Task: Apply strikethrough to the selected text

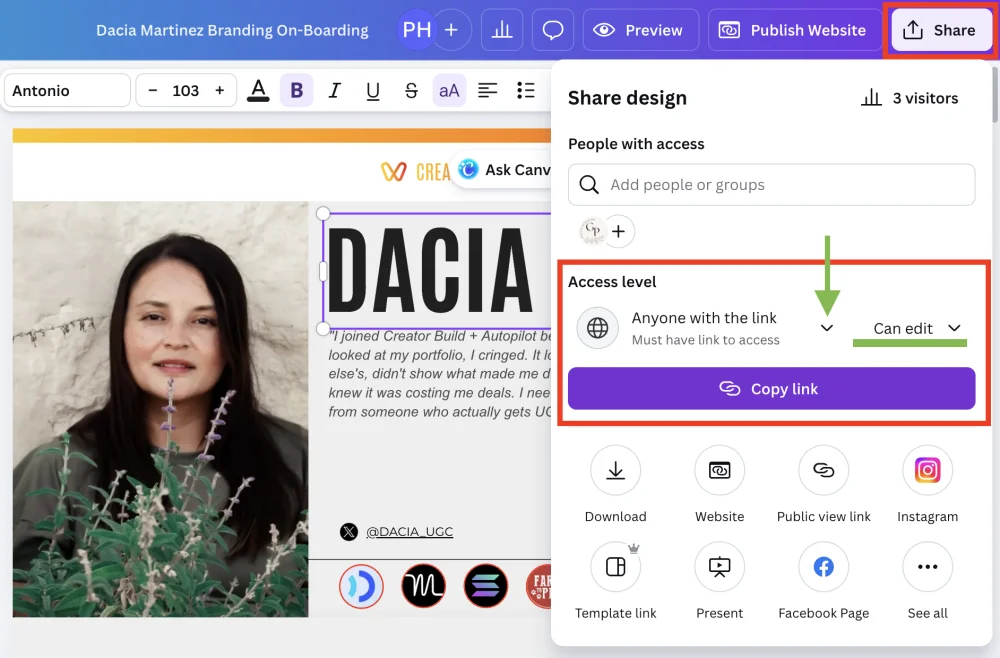Action: click(411, 90)
